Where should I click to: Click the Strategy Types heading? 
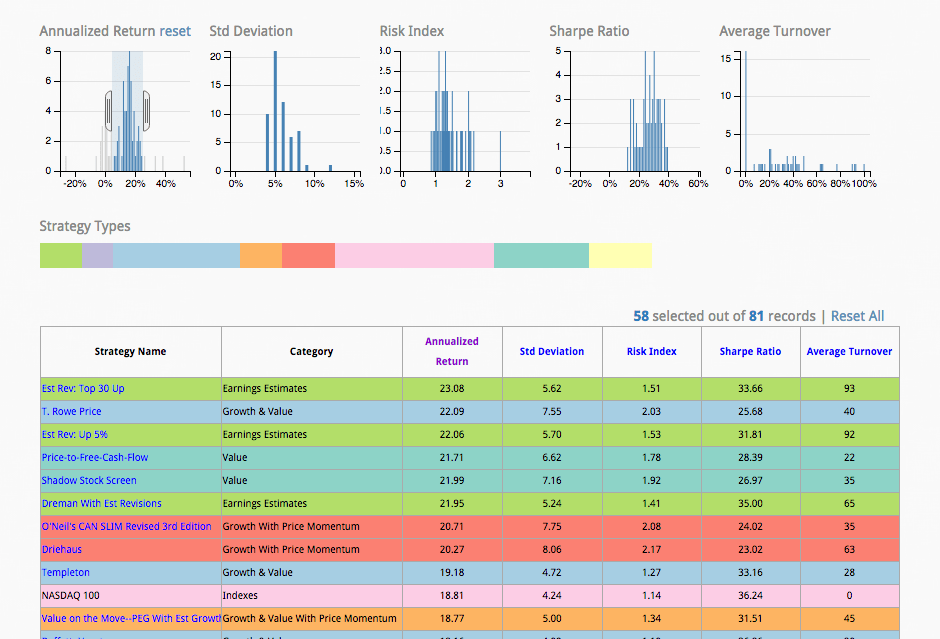point(85,226)
